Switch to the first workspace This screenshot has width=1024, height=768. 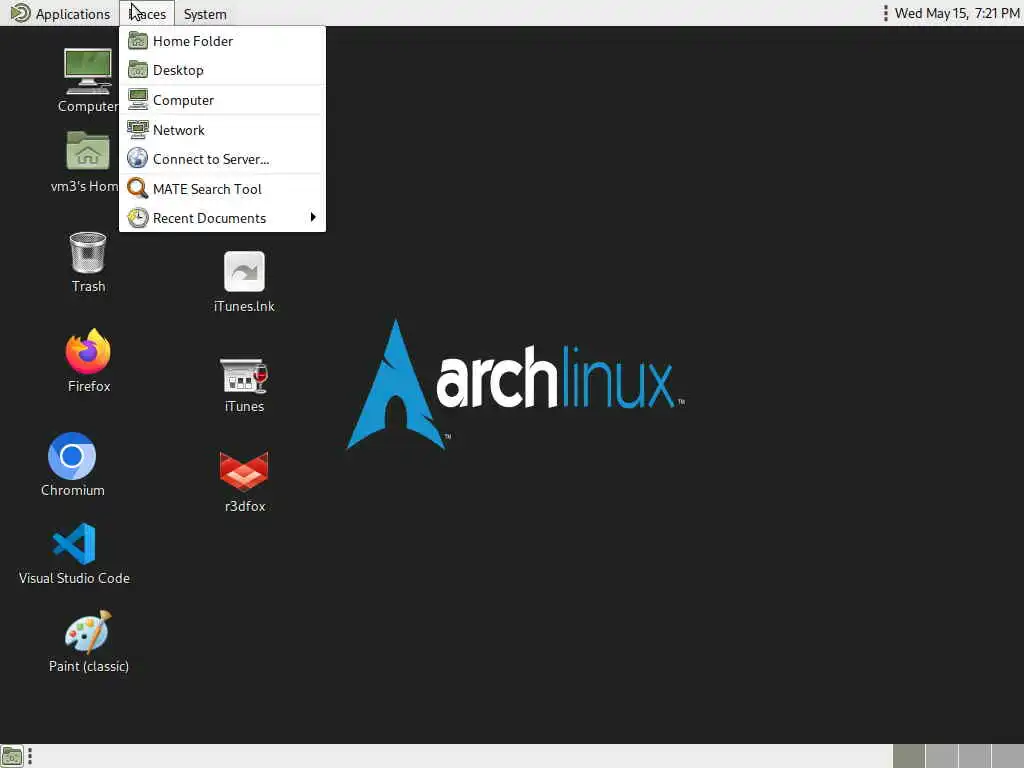pyautogui.click(x=908, y=756)
